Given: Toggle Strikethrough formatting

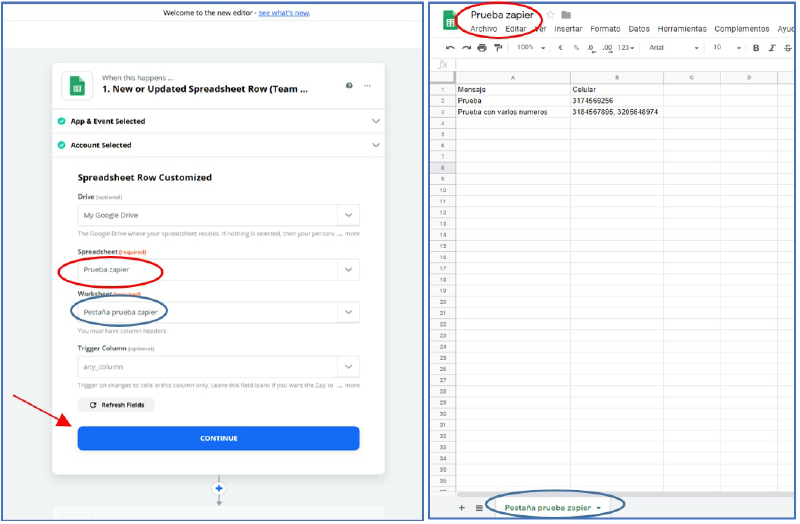Looking at the screenshot, I should 788,47.
